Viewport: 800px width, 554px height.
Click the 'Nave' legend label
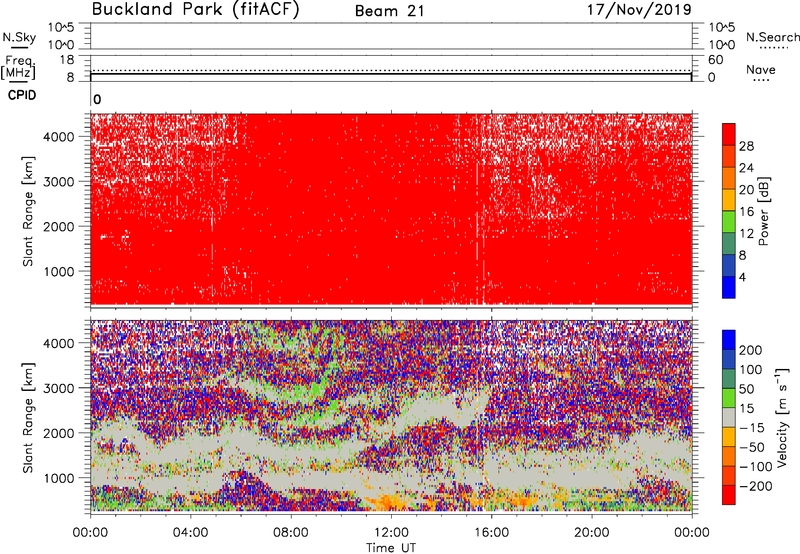tap(761, 69)
